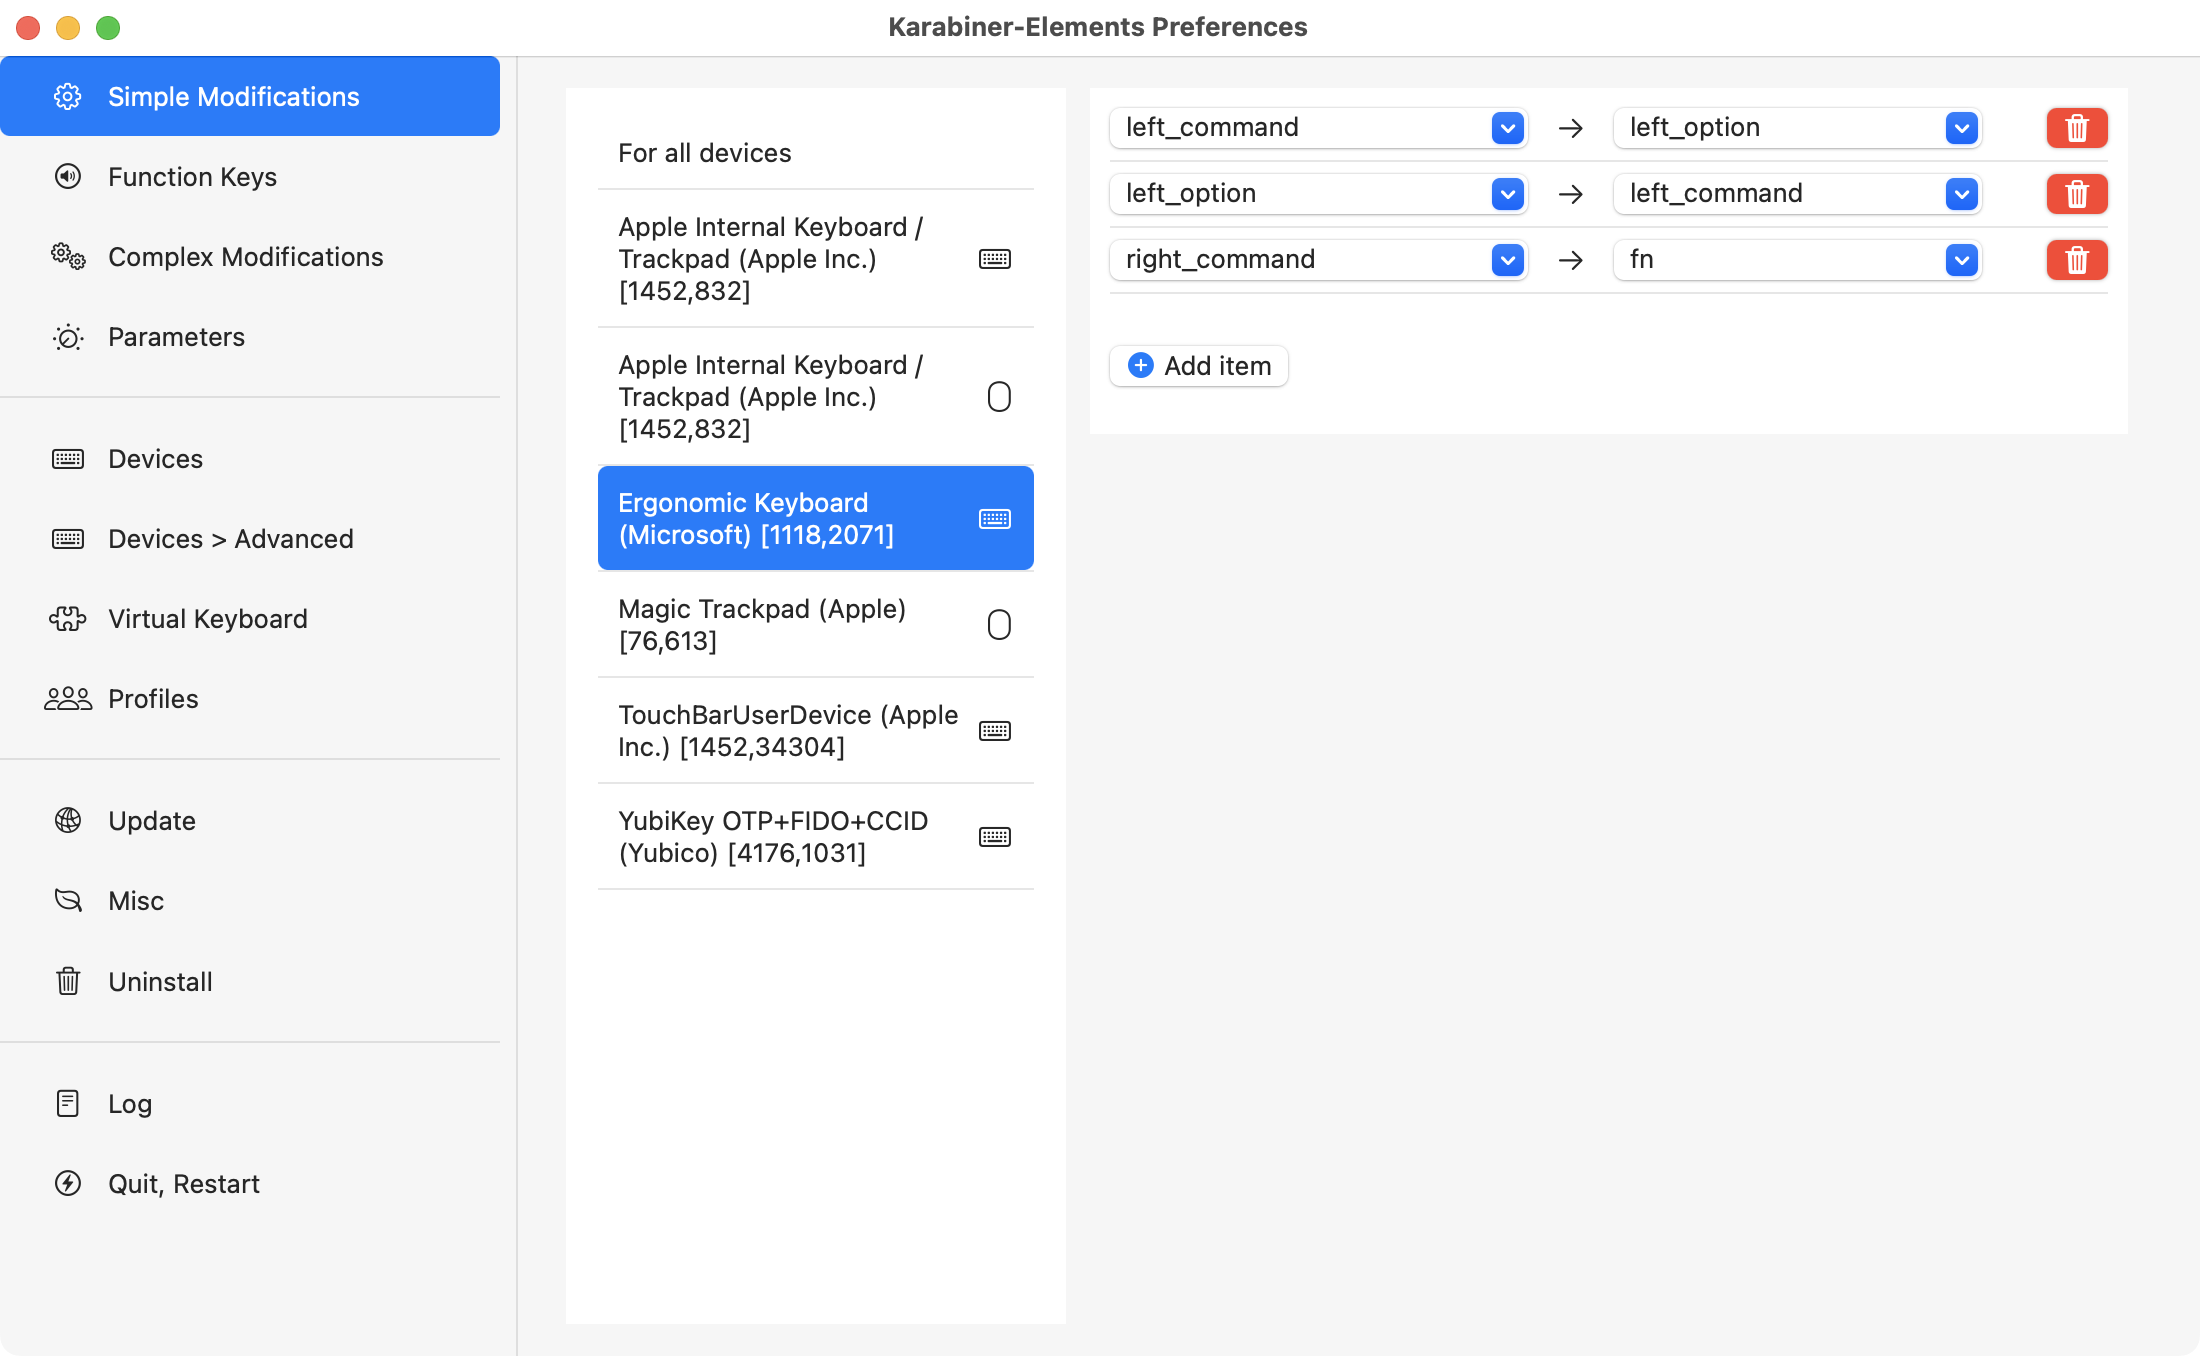Click keyboard icon on first Apple Internal Keyboard row
2200x1356 pixels.
pyautogui.click(x=995, y=259)
